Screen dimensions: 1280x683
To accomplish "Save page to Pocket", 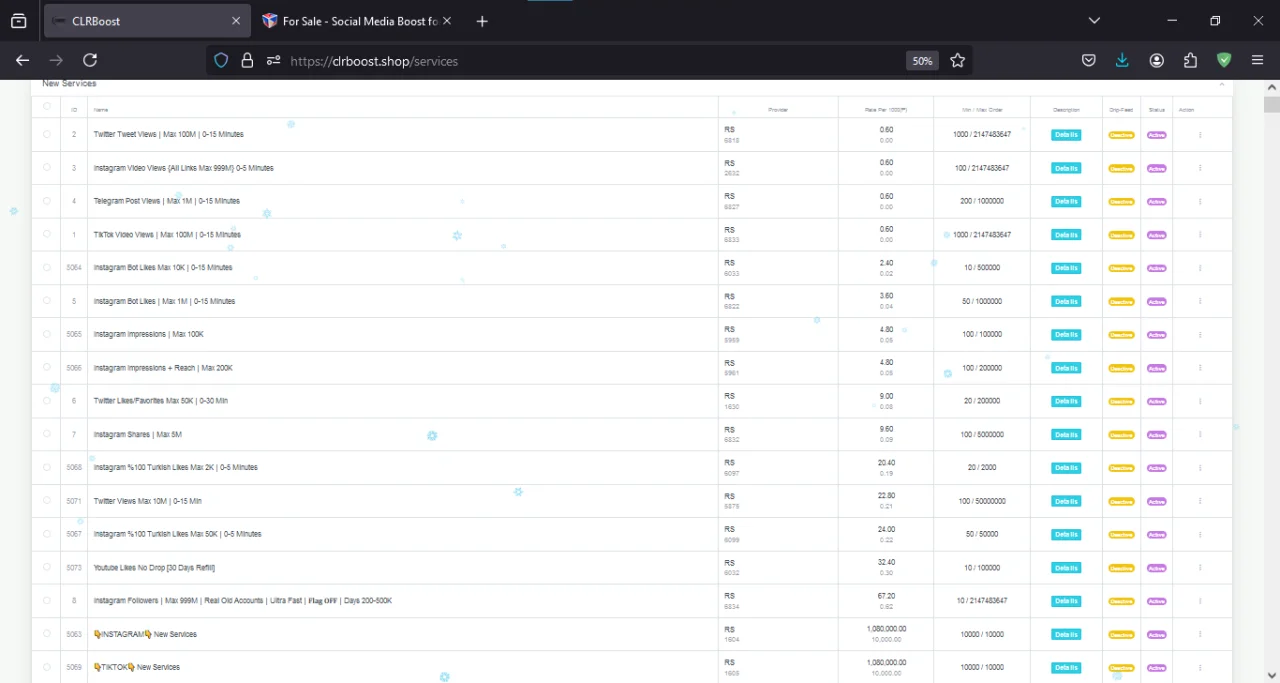I will [x=1089, y=61].
